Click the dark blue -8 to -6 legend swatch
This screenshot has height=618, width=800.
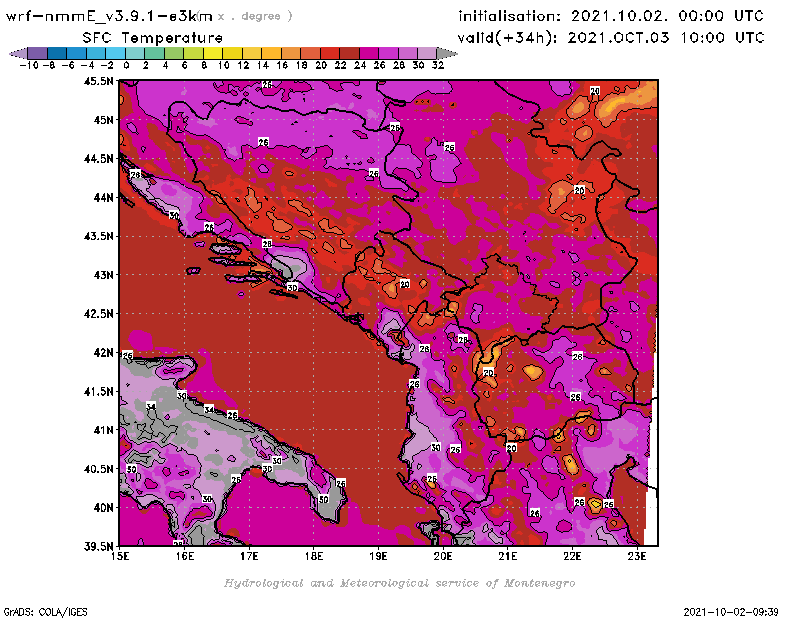click(57, 53)
